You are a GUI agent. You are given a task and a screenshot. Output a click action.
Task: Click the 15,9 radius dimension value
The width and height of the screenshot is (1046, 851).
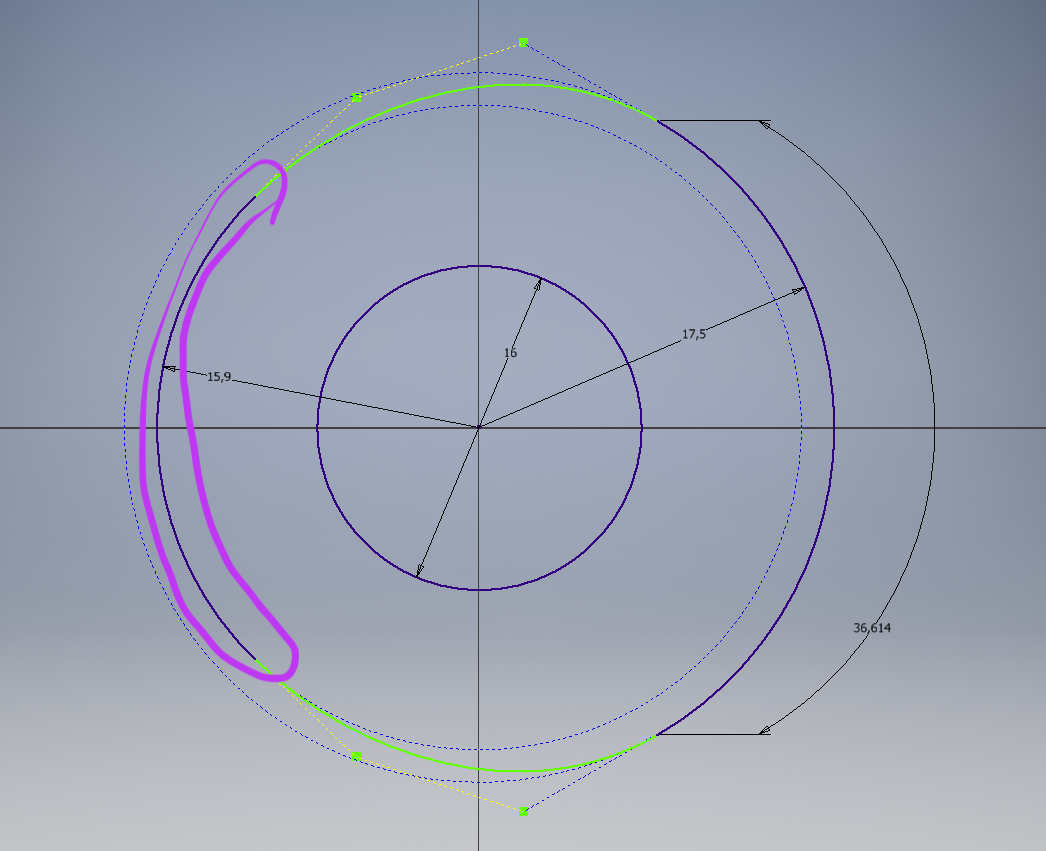tap(219, 377)
